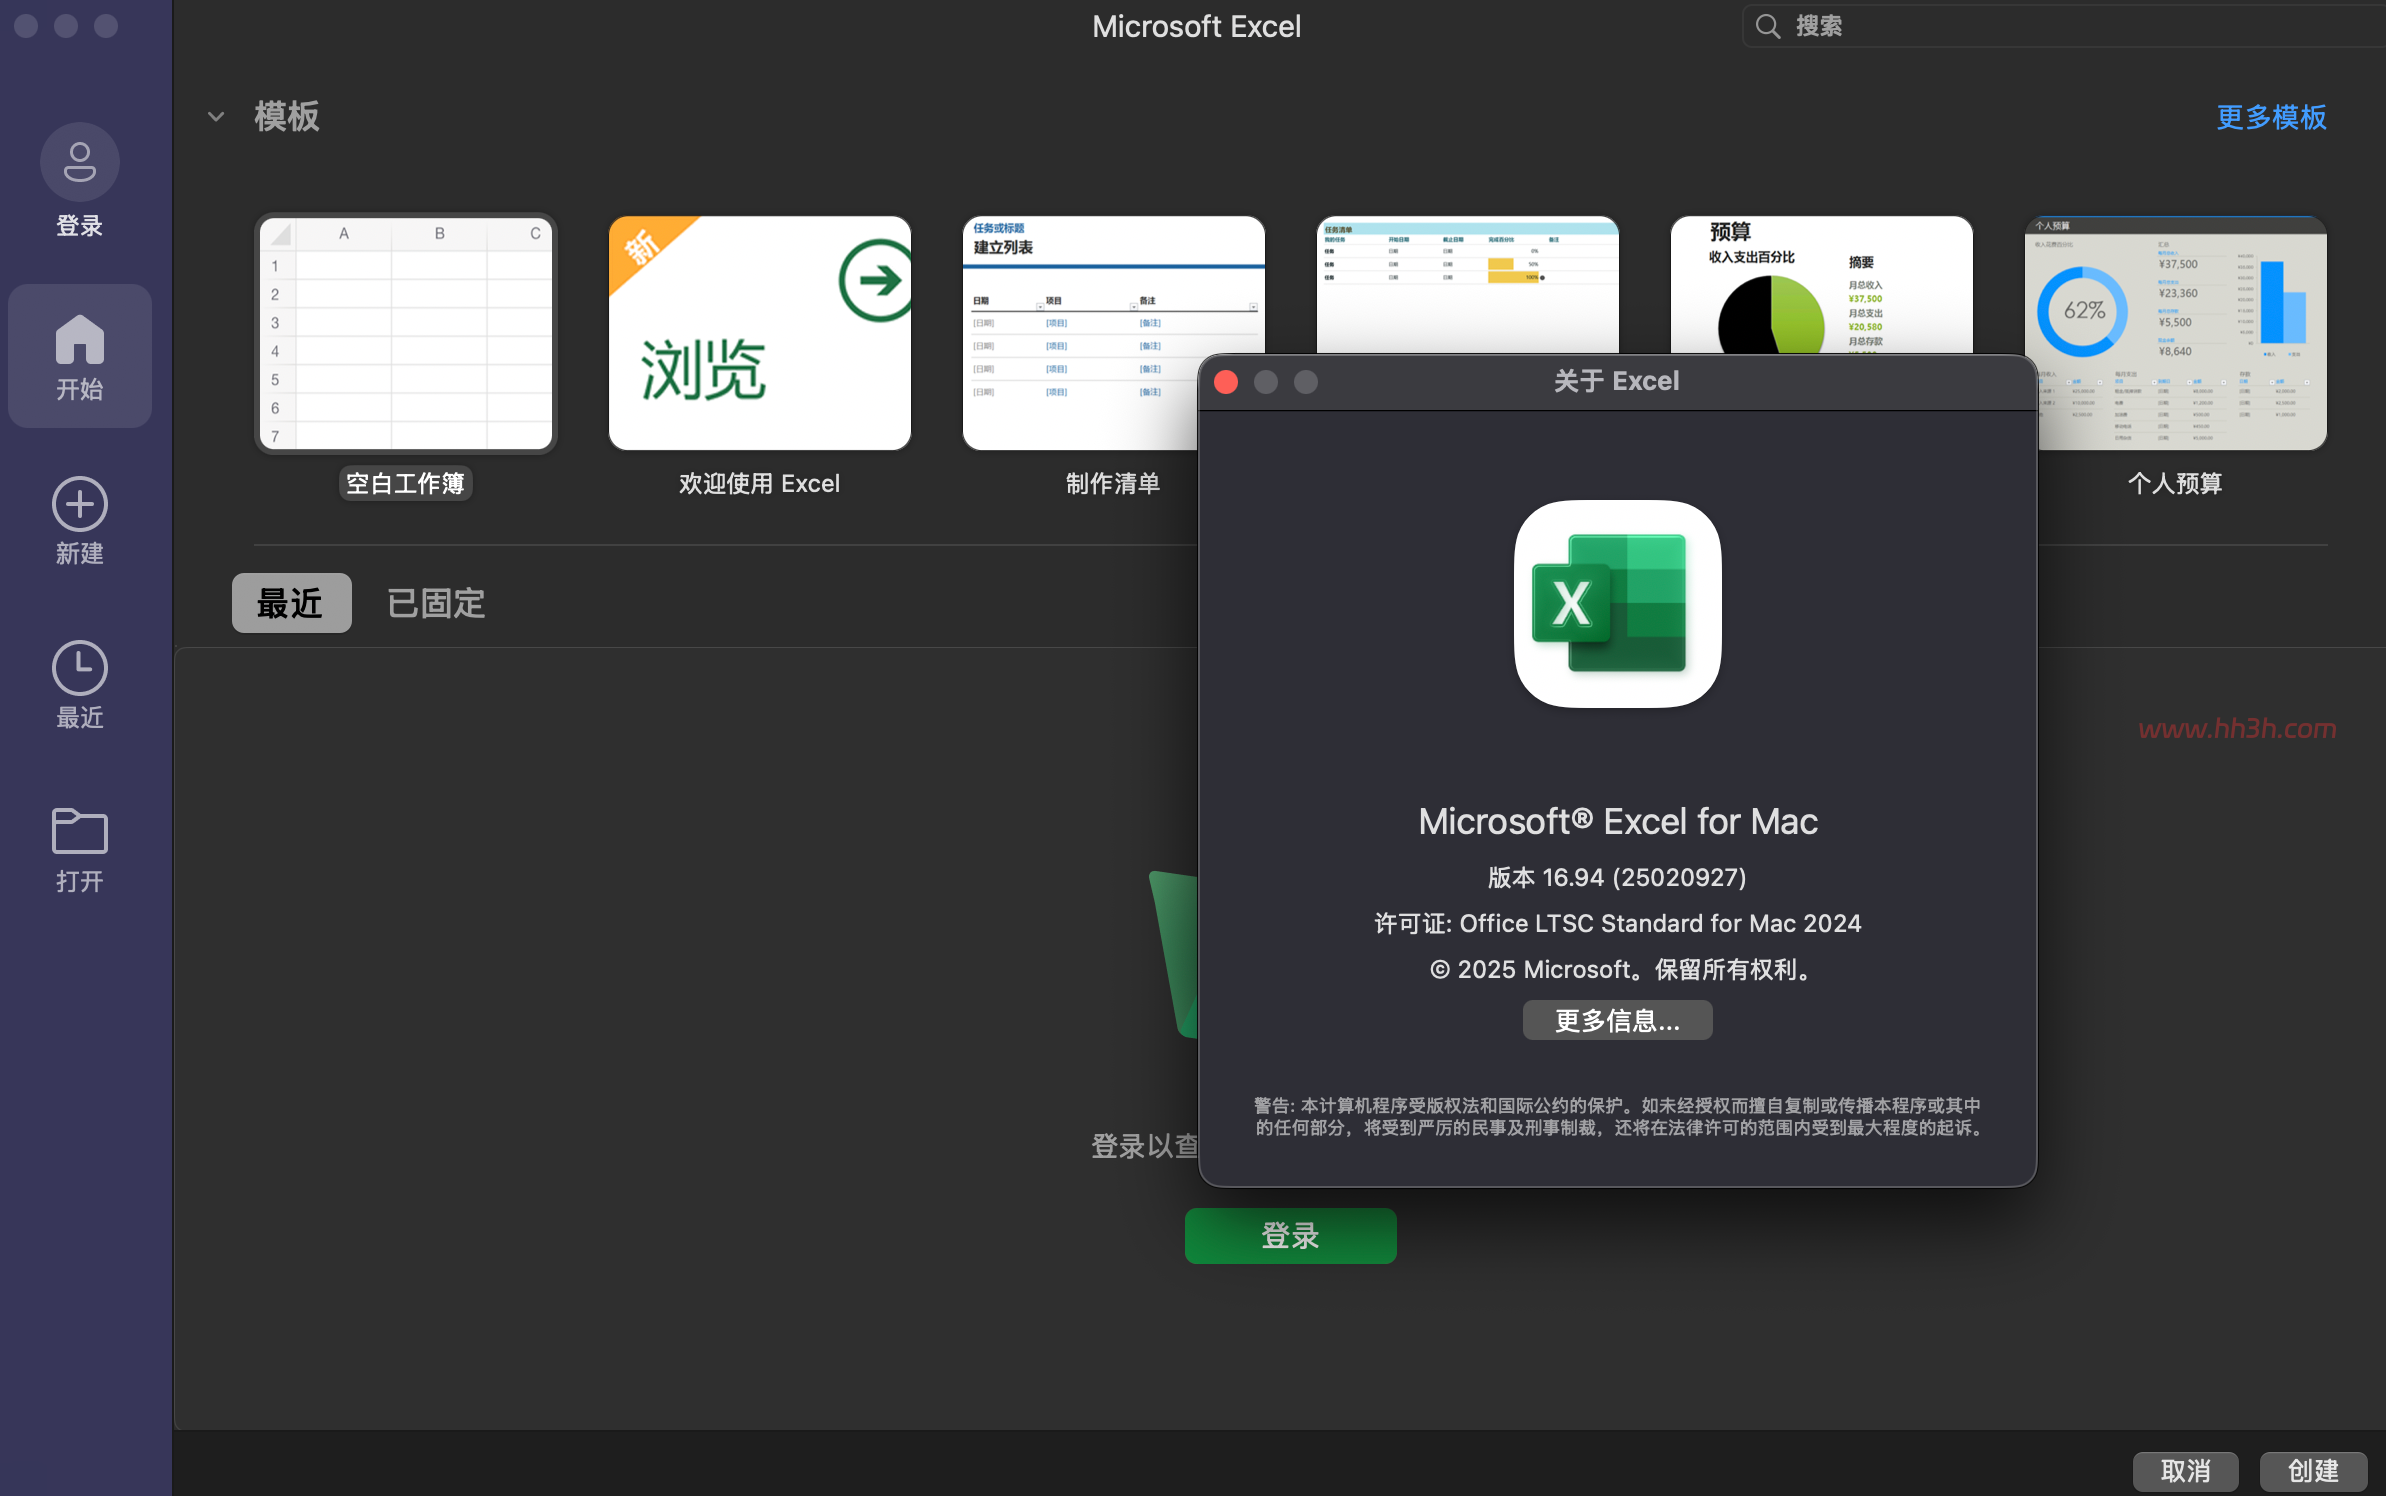The image size is (2386, 1496).
Task: Click the © 2025 Microsoft copyright line
Action: point(1621,969)
